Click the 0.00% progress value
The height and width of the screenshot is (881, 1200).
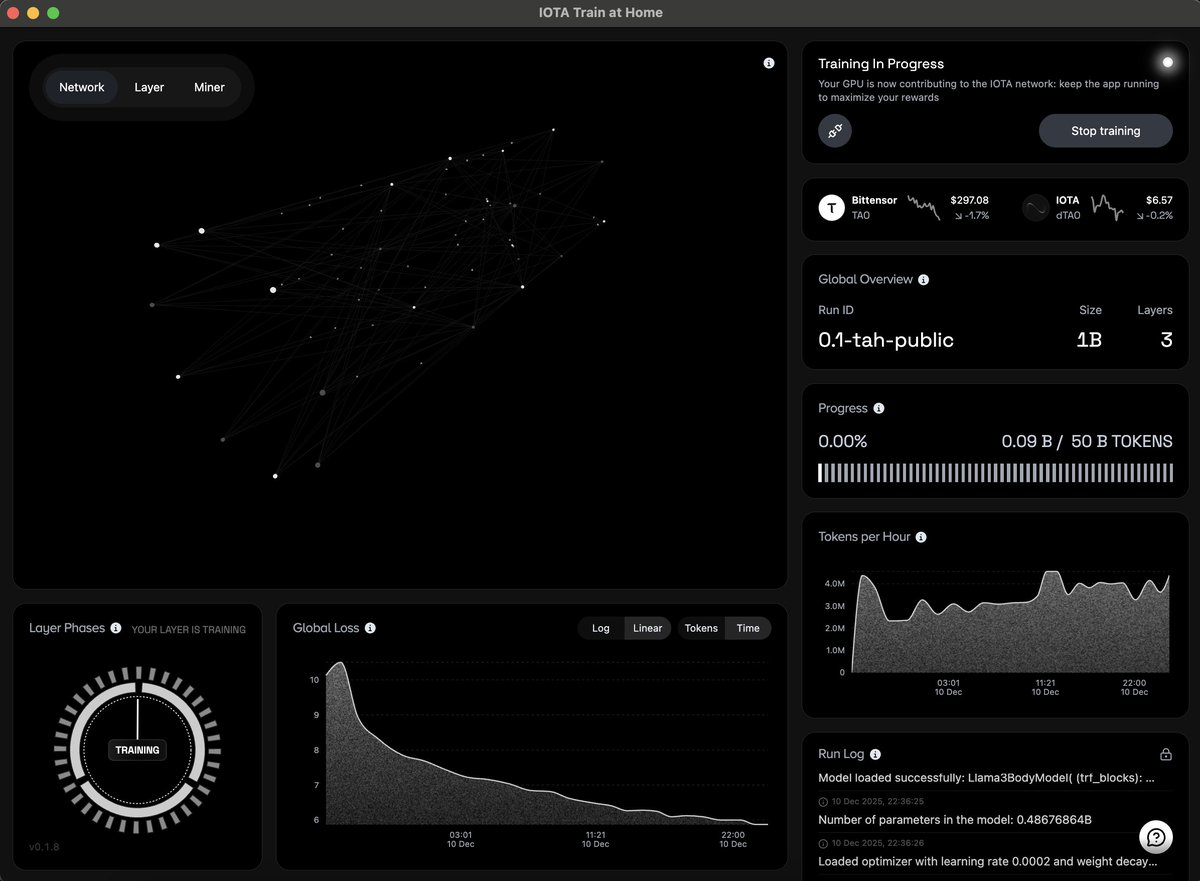(843, 441)
